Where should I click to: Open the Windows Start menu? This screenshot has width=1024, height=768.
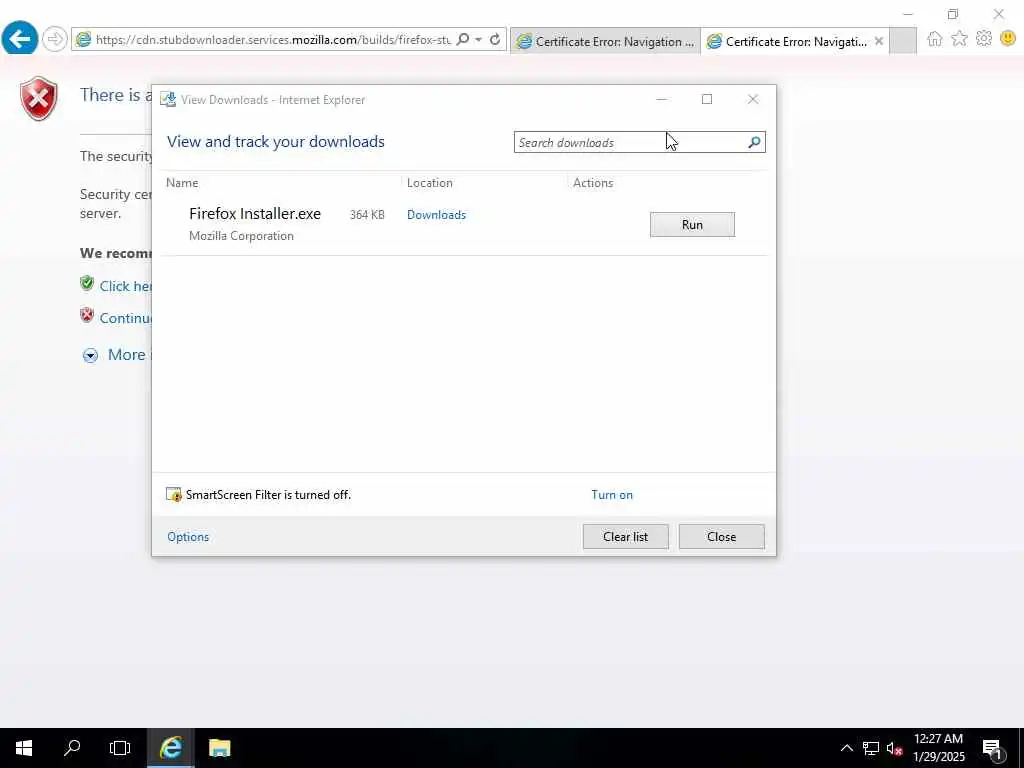point(24,748)
